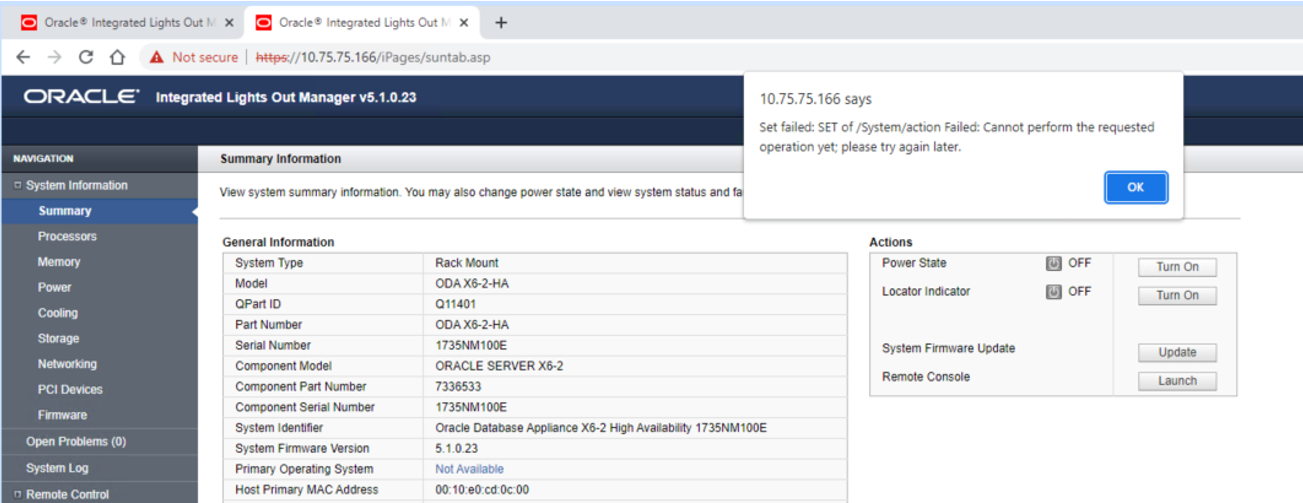This screenshot has width=1303, height=503.
Task: Click the browser back arrow
Action: pyautogui.click(x=23, y=57)
